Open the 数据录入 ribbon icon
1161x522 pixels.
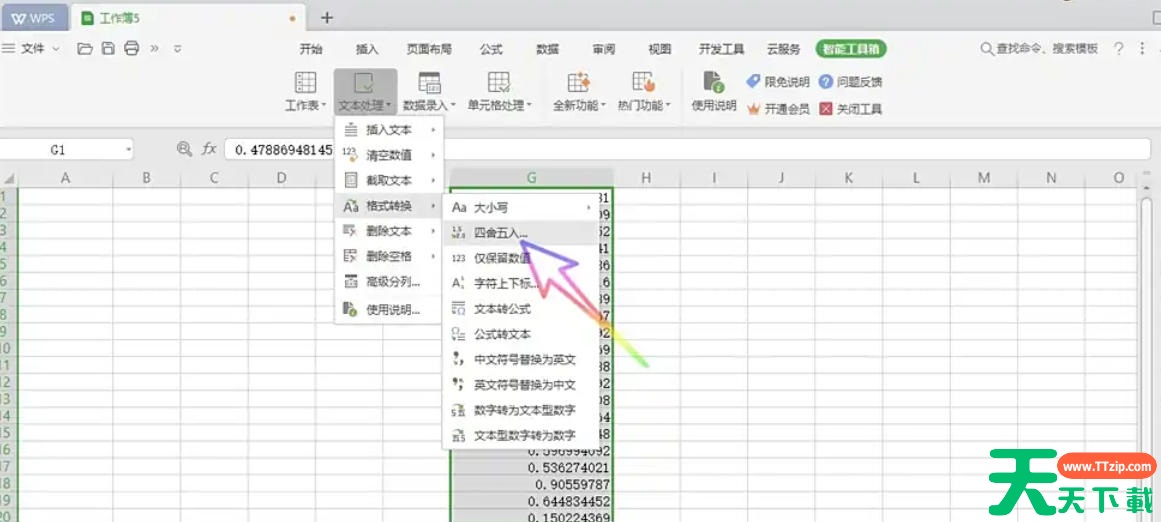point(429,82)
